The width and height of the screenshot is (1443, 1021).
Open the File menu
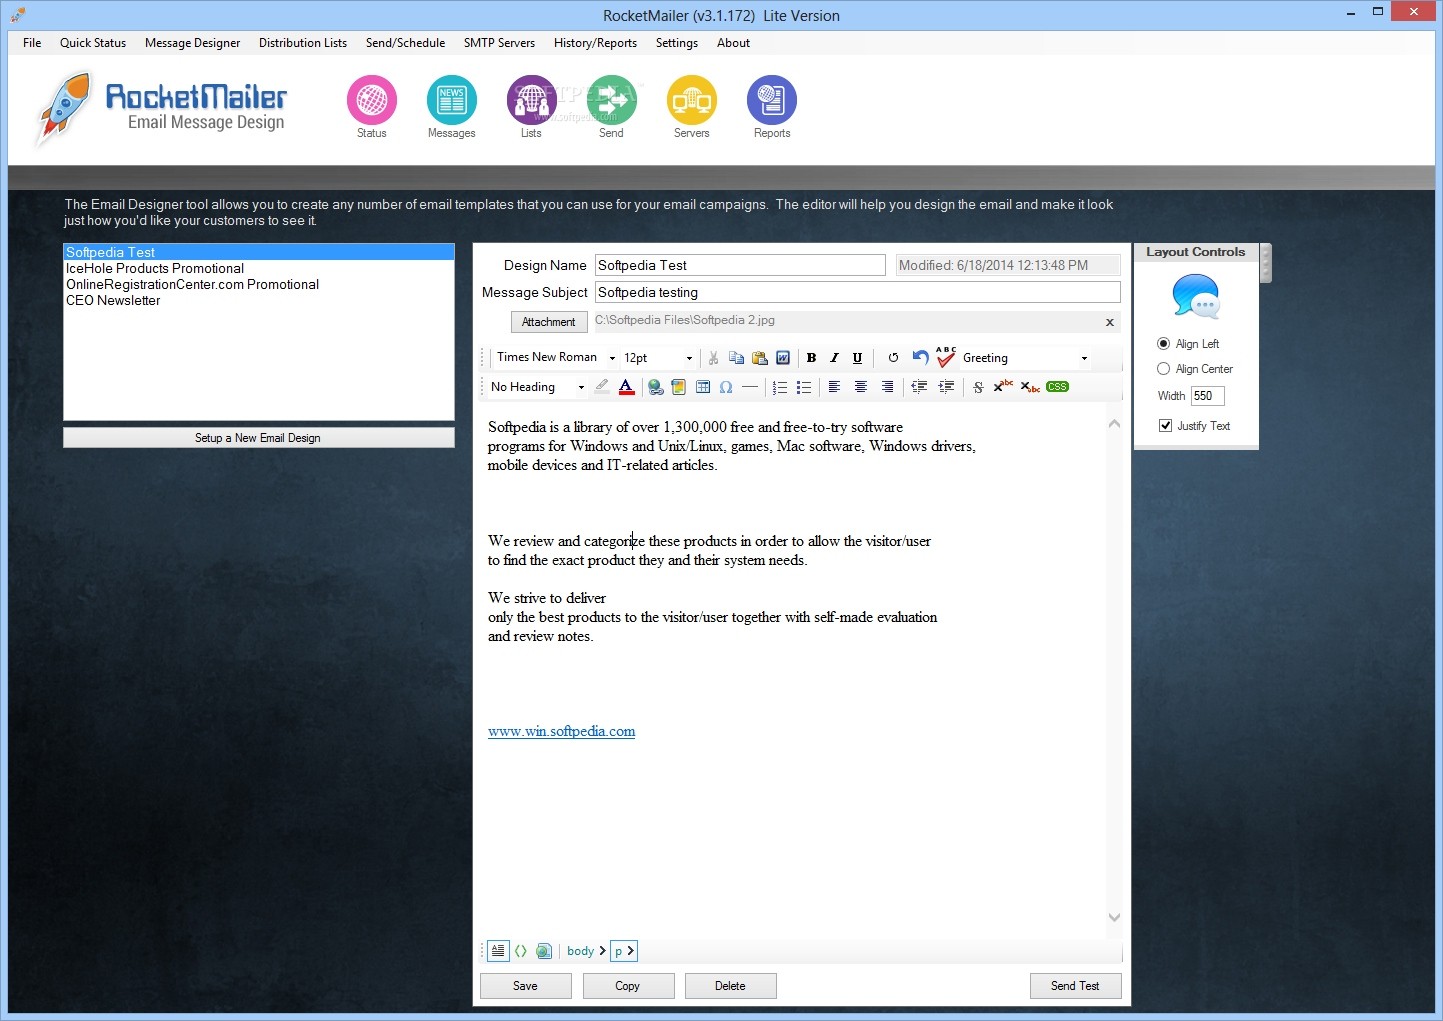click(32, 43)
